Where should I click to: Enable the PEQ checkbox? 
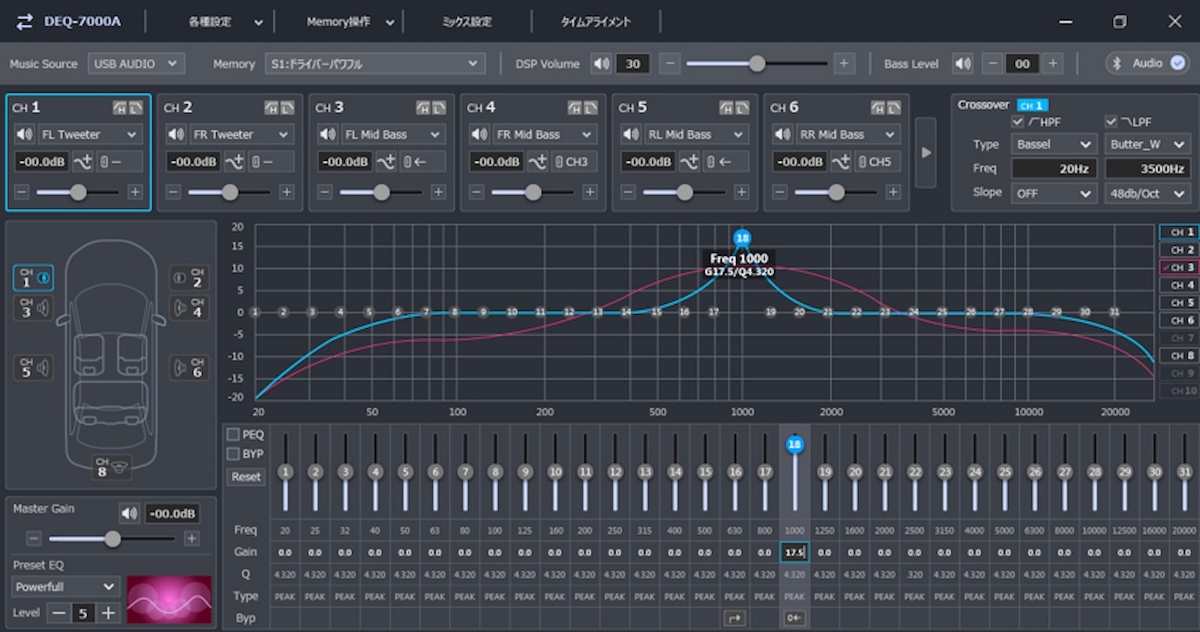233,435
